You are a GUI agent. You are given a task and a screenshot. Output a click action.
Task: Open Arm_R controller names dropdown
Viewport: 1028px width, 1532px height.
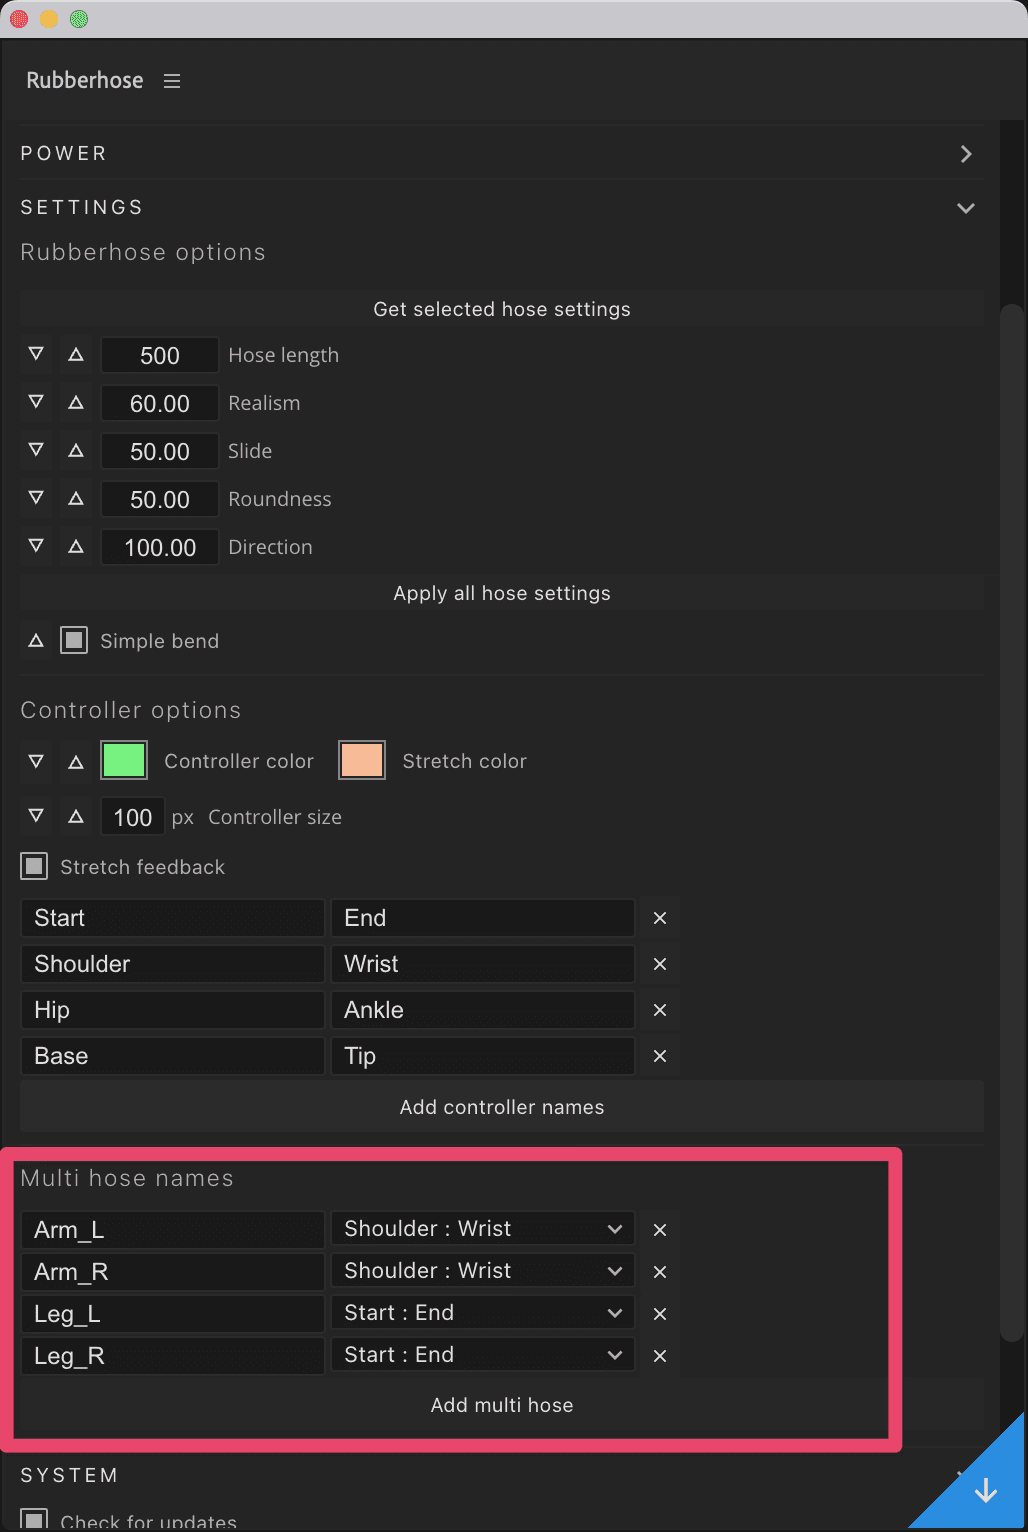(x=483, y=1271)
